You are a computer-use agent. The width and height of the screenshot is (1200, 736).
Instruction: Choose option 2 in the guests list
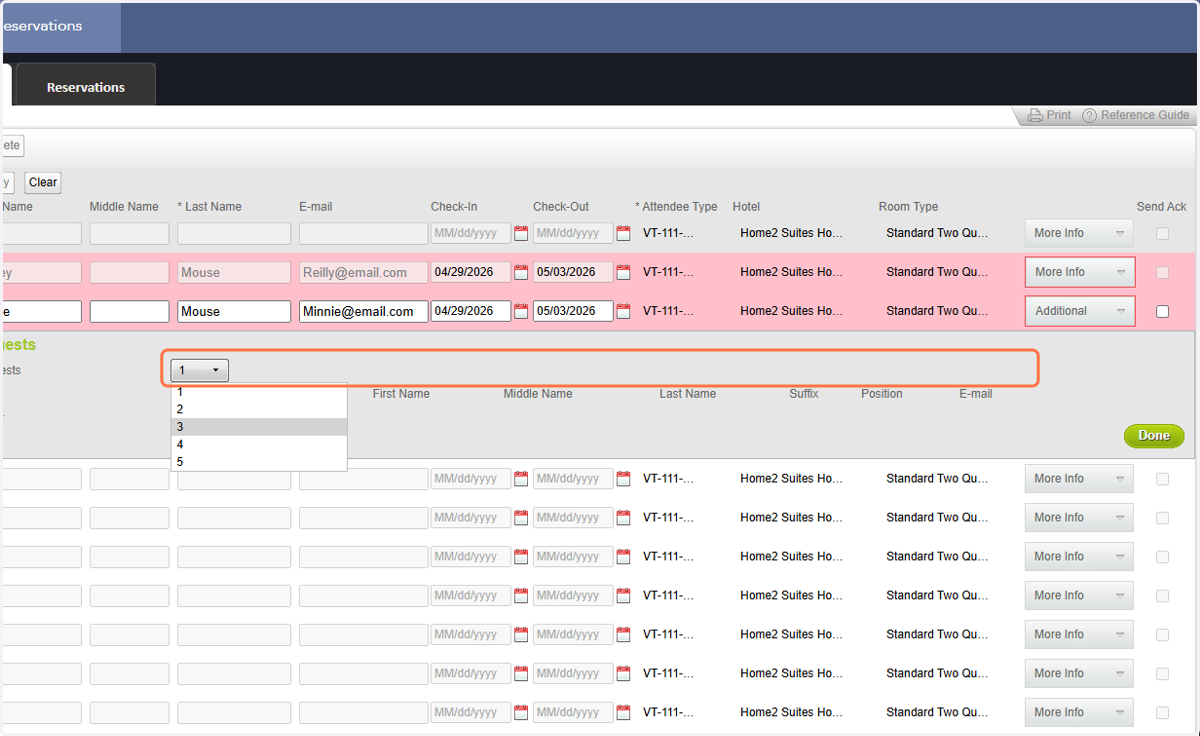[259, 409]
